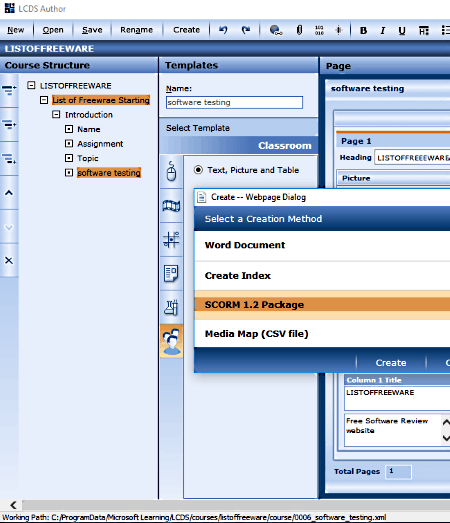Click the second add-item icon in Course Structure sidebar

point(9,124)
